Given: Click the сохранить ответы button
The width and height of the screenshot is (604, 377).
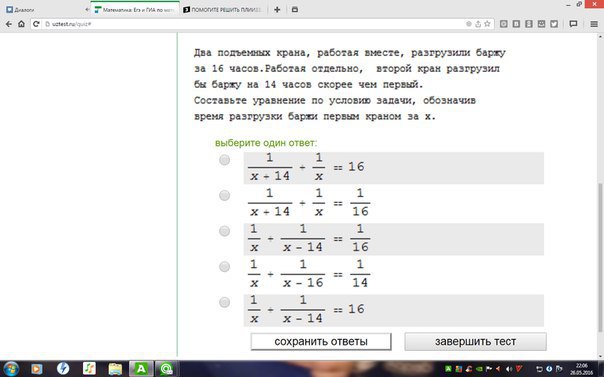Looking at the screenshot, I should [x=321, y=342].
